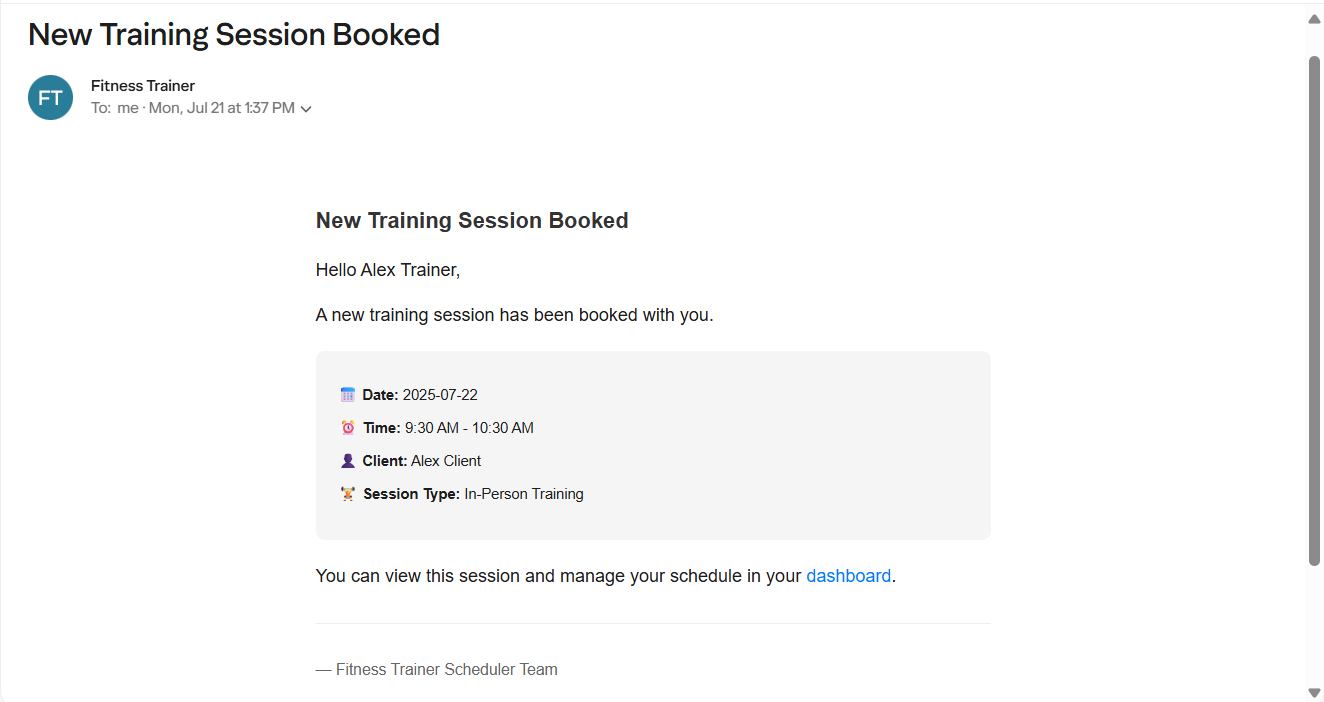
Task: Select the person icon beside Client
Action: point(348,460)
